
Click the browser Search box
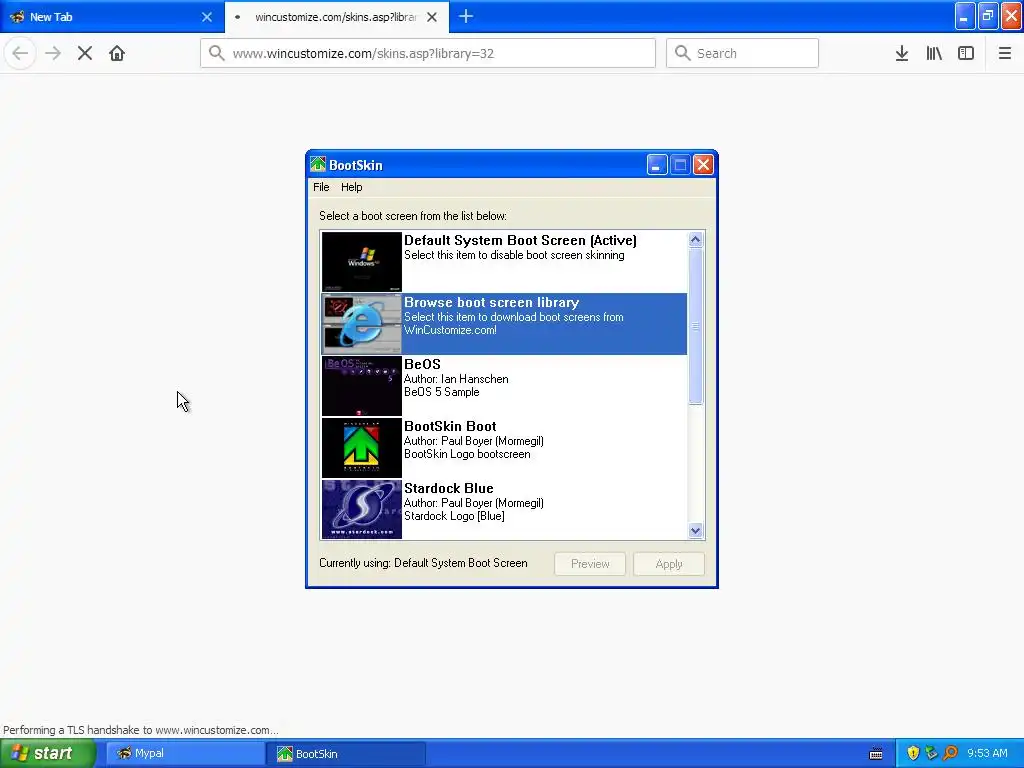pyautogui.click(x=742, y=54)
